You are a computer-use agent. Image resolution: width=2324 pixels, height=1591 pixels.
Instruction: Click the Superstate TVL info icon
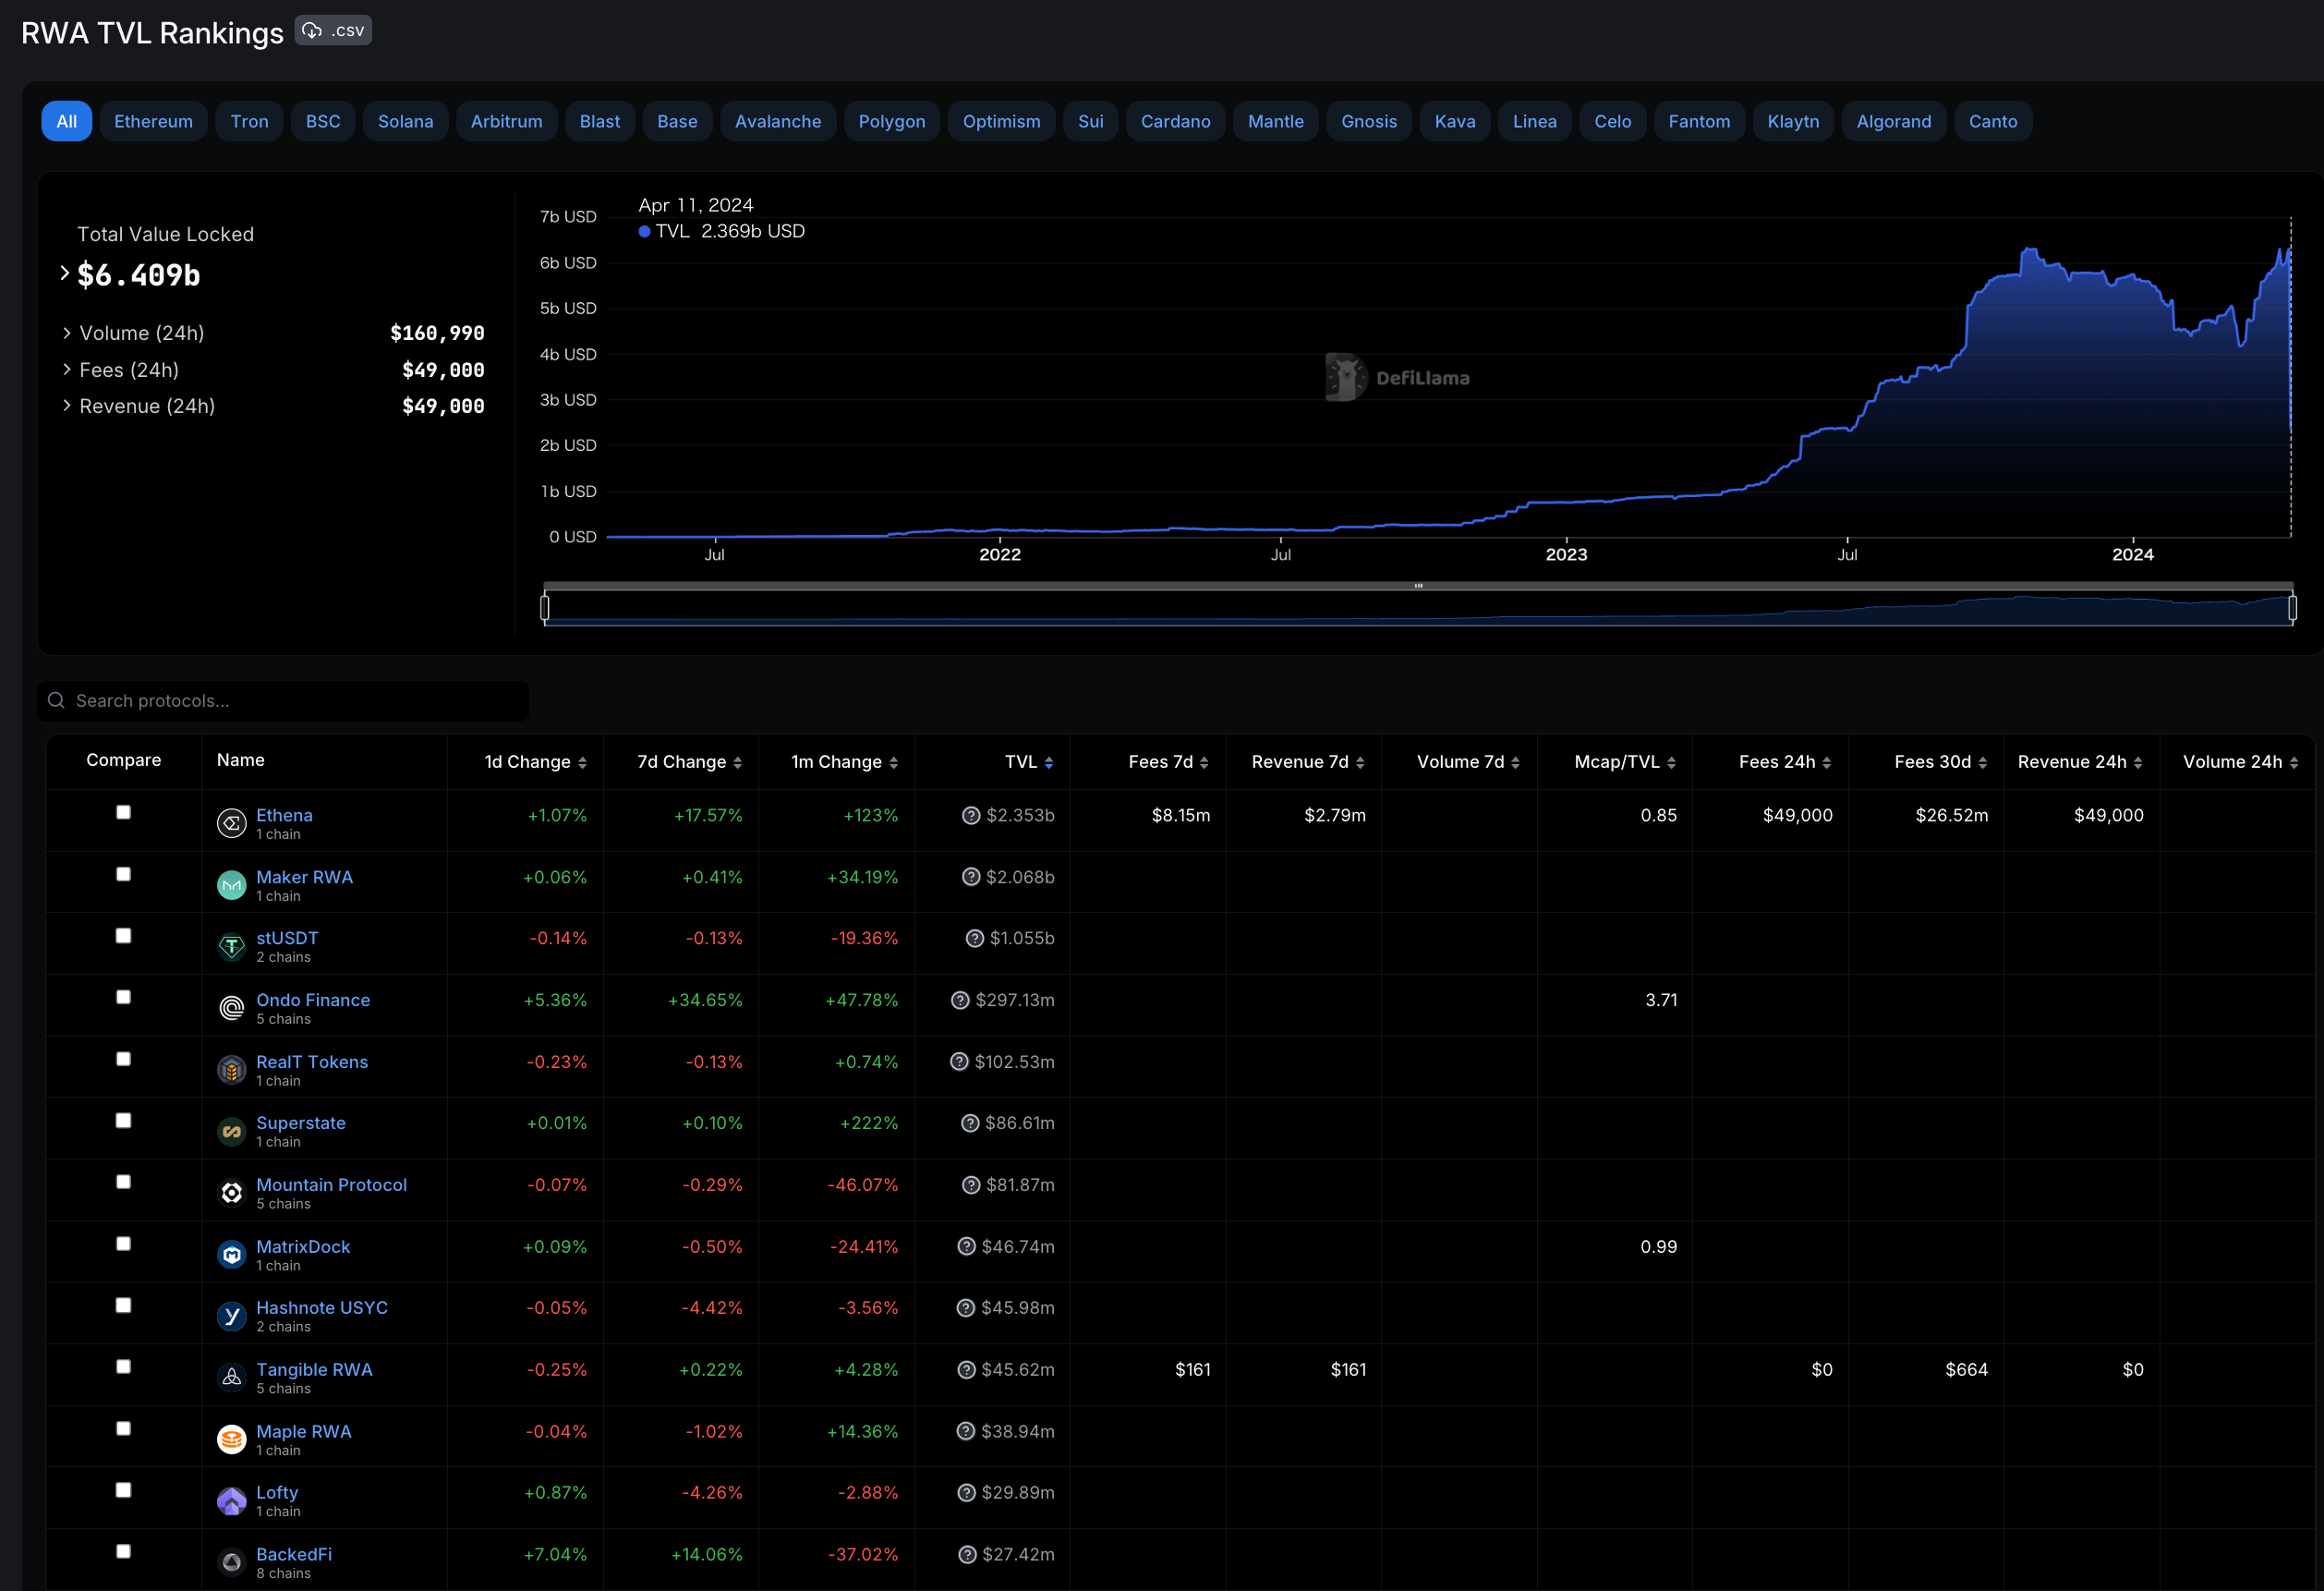(970, 1123)
